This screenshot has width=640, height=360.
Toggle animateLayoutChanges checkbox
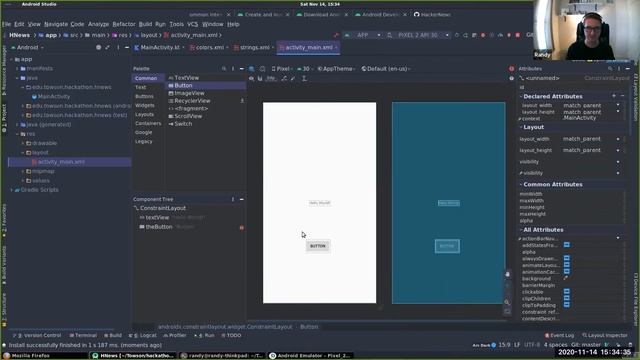pos(567,265)
